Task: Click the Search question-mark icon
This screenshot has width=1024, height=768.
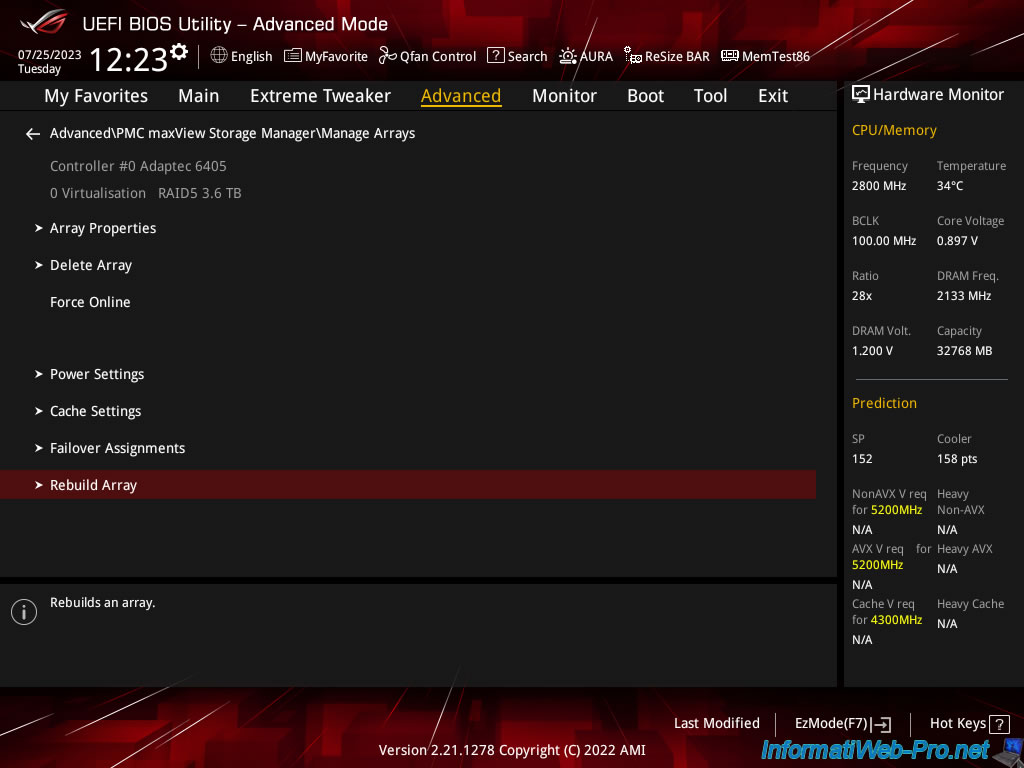Action: [x=496, y=56]
